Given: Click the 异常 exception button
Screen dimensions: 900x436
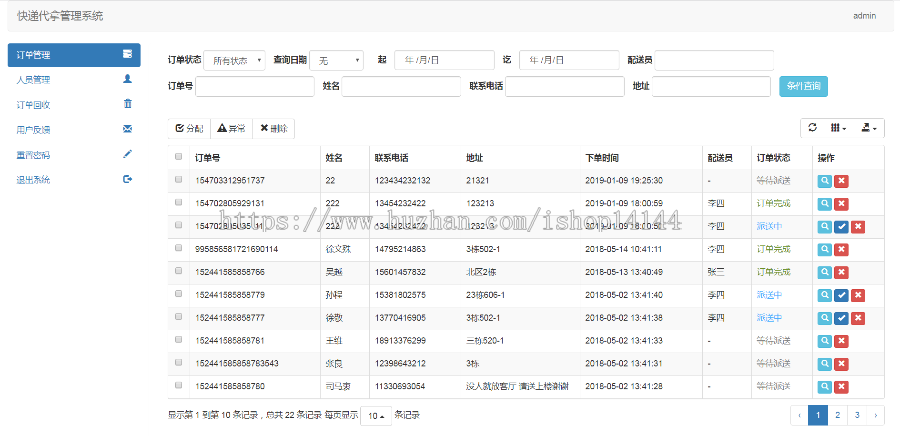Looking at the screenshot, I should pos(232,129).
